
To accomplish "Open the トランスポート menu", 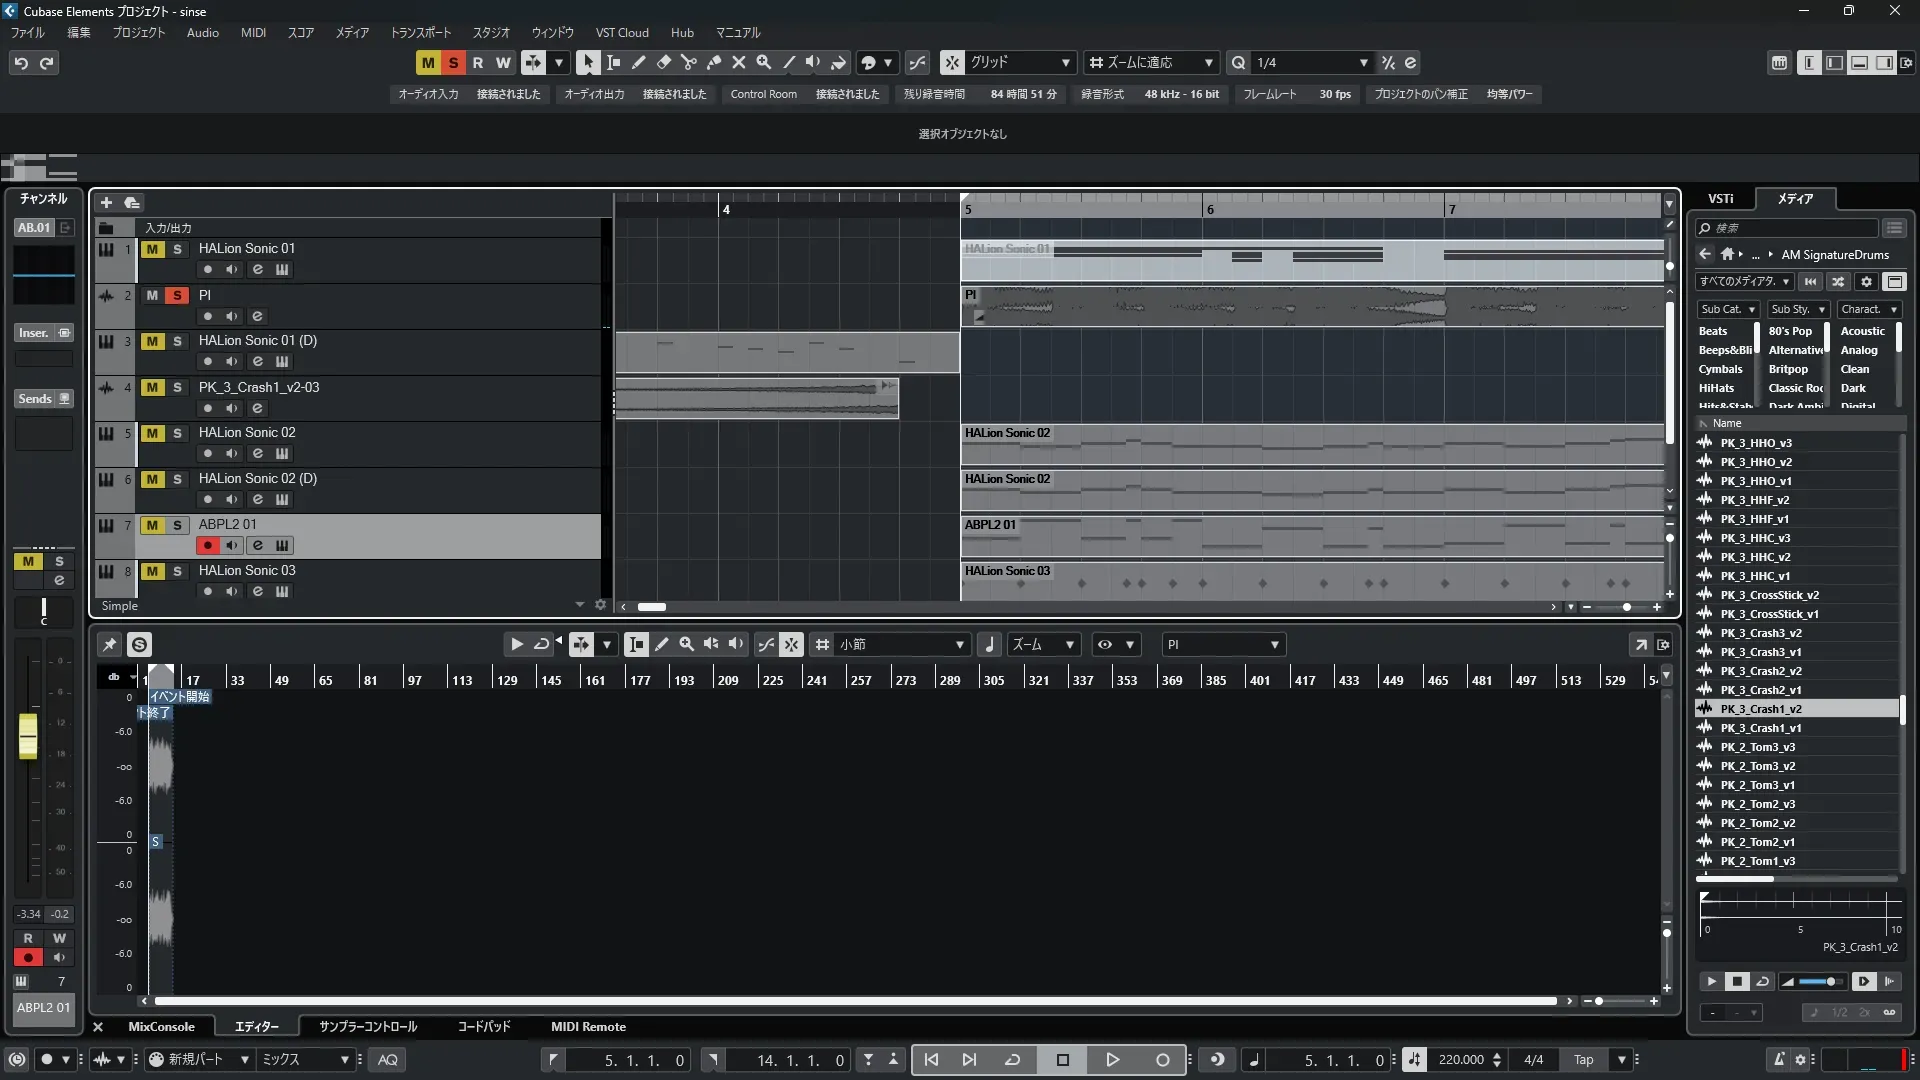I will [x=420, y=32].
